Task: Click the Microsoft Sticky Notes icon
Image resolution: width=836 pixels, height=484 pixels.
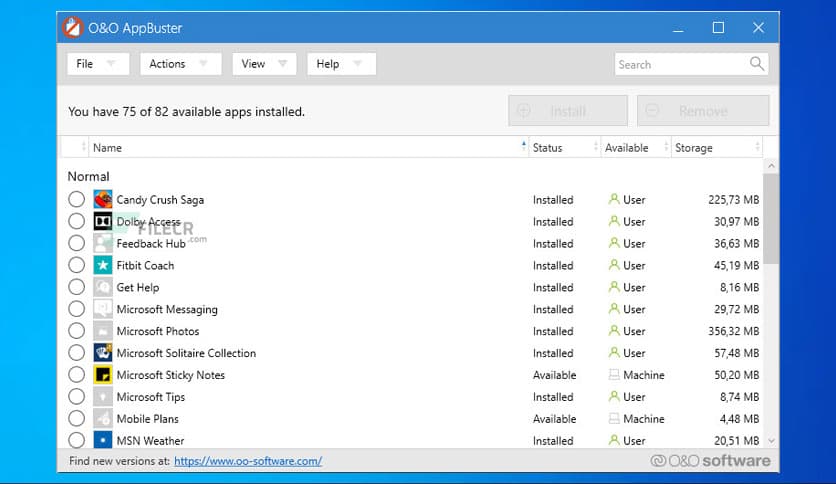Action: 103,375
